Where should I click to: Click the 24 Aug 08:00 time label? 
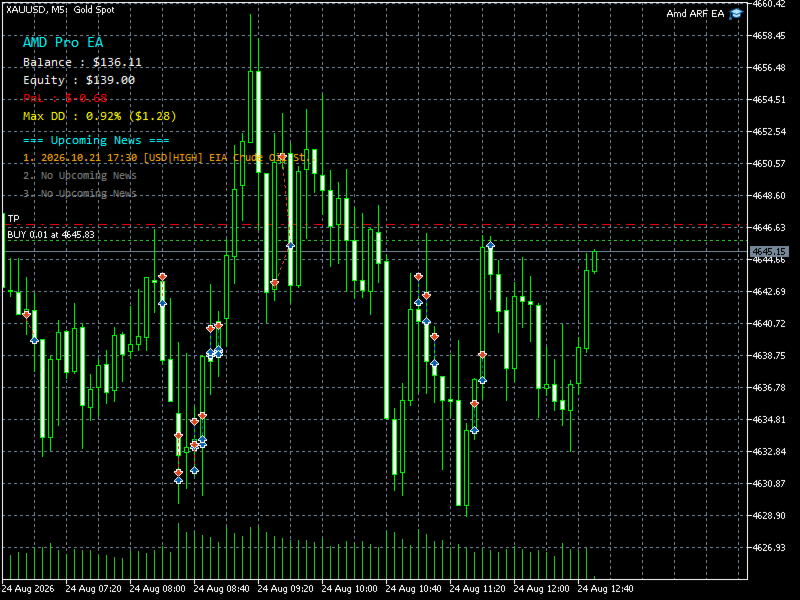coord(157,589)
